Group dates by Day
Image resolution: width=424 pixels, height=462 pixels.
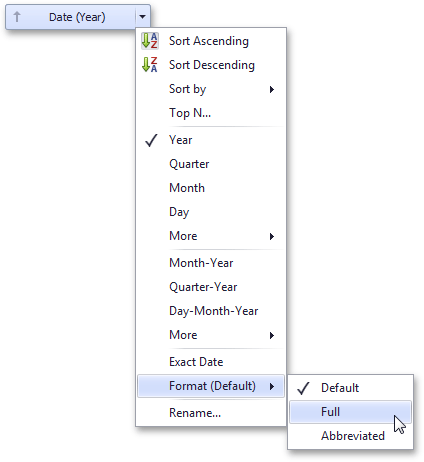(211, 212)
